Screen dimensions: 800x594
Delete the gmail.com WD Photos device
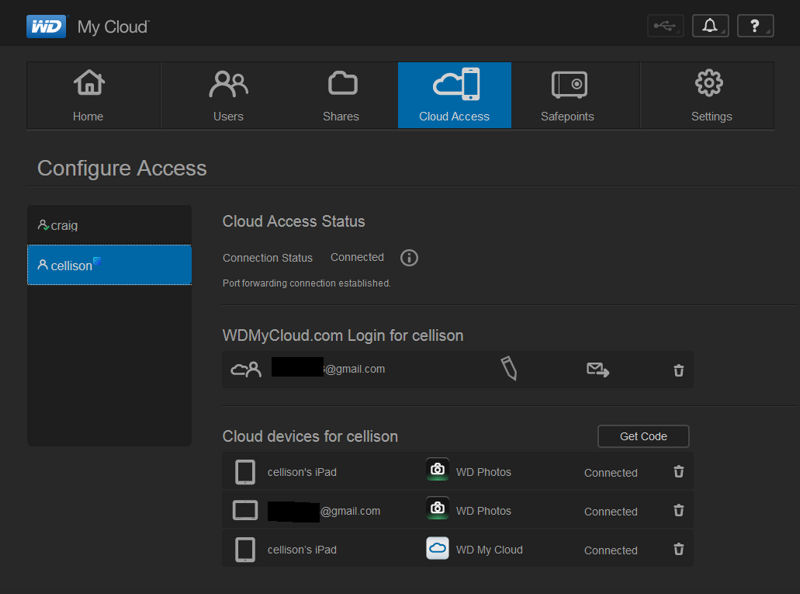tap(678, 510)
